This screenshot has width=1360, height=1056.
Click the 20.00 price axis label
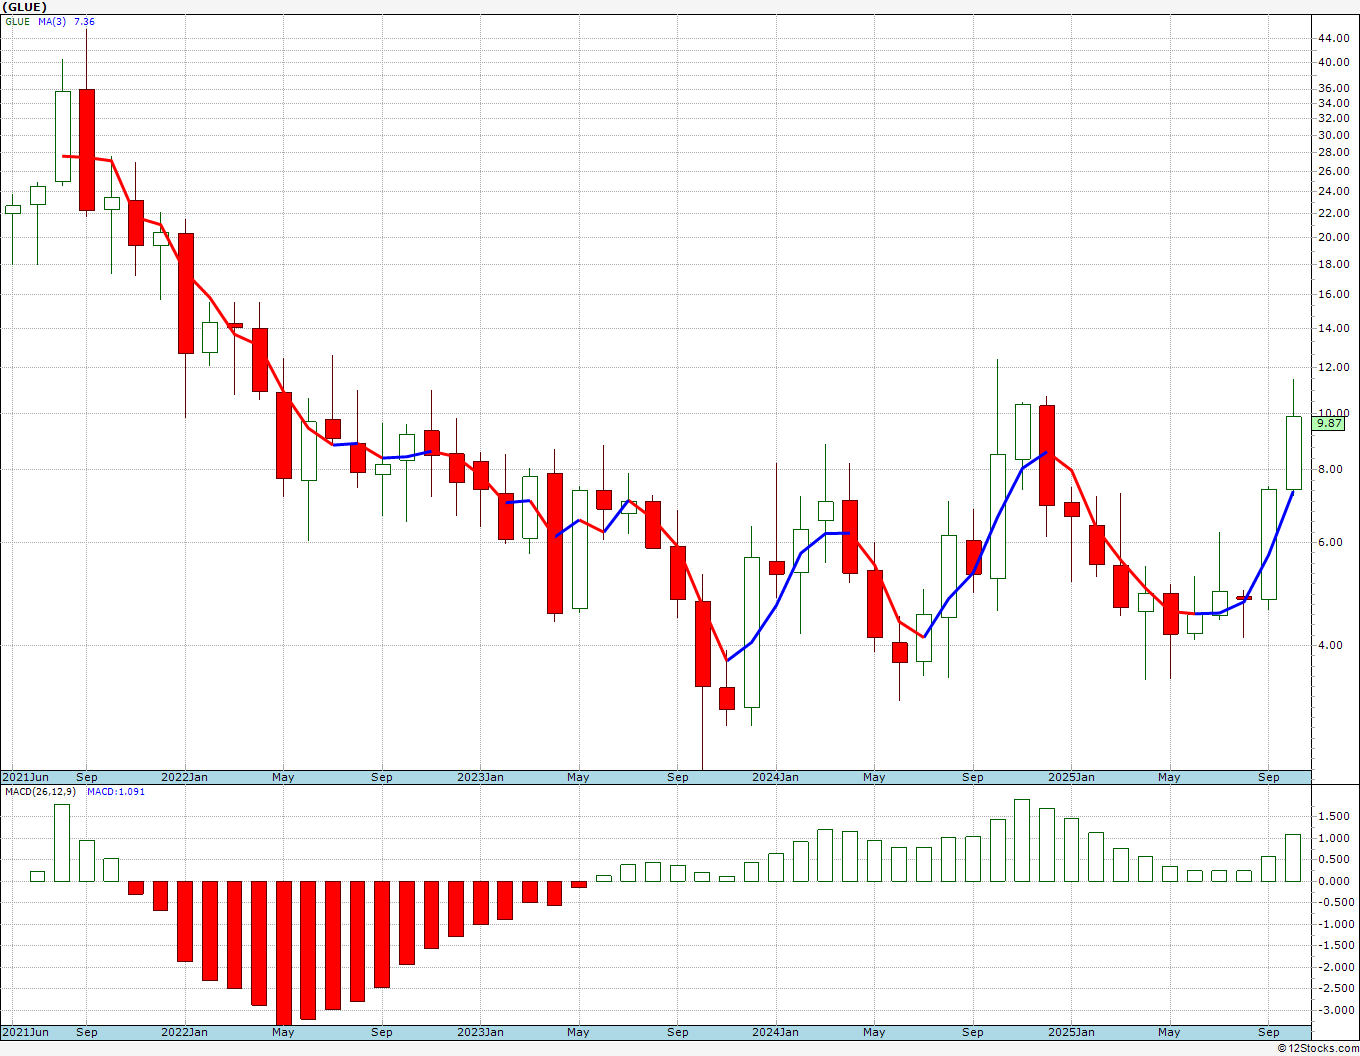tap(1333, 237)
